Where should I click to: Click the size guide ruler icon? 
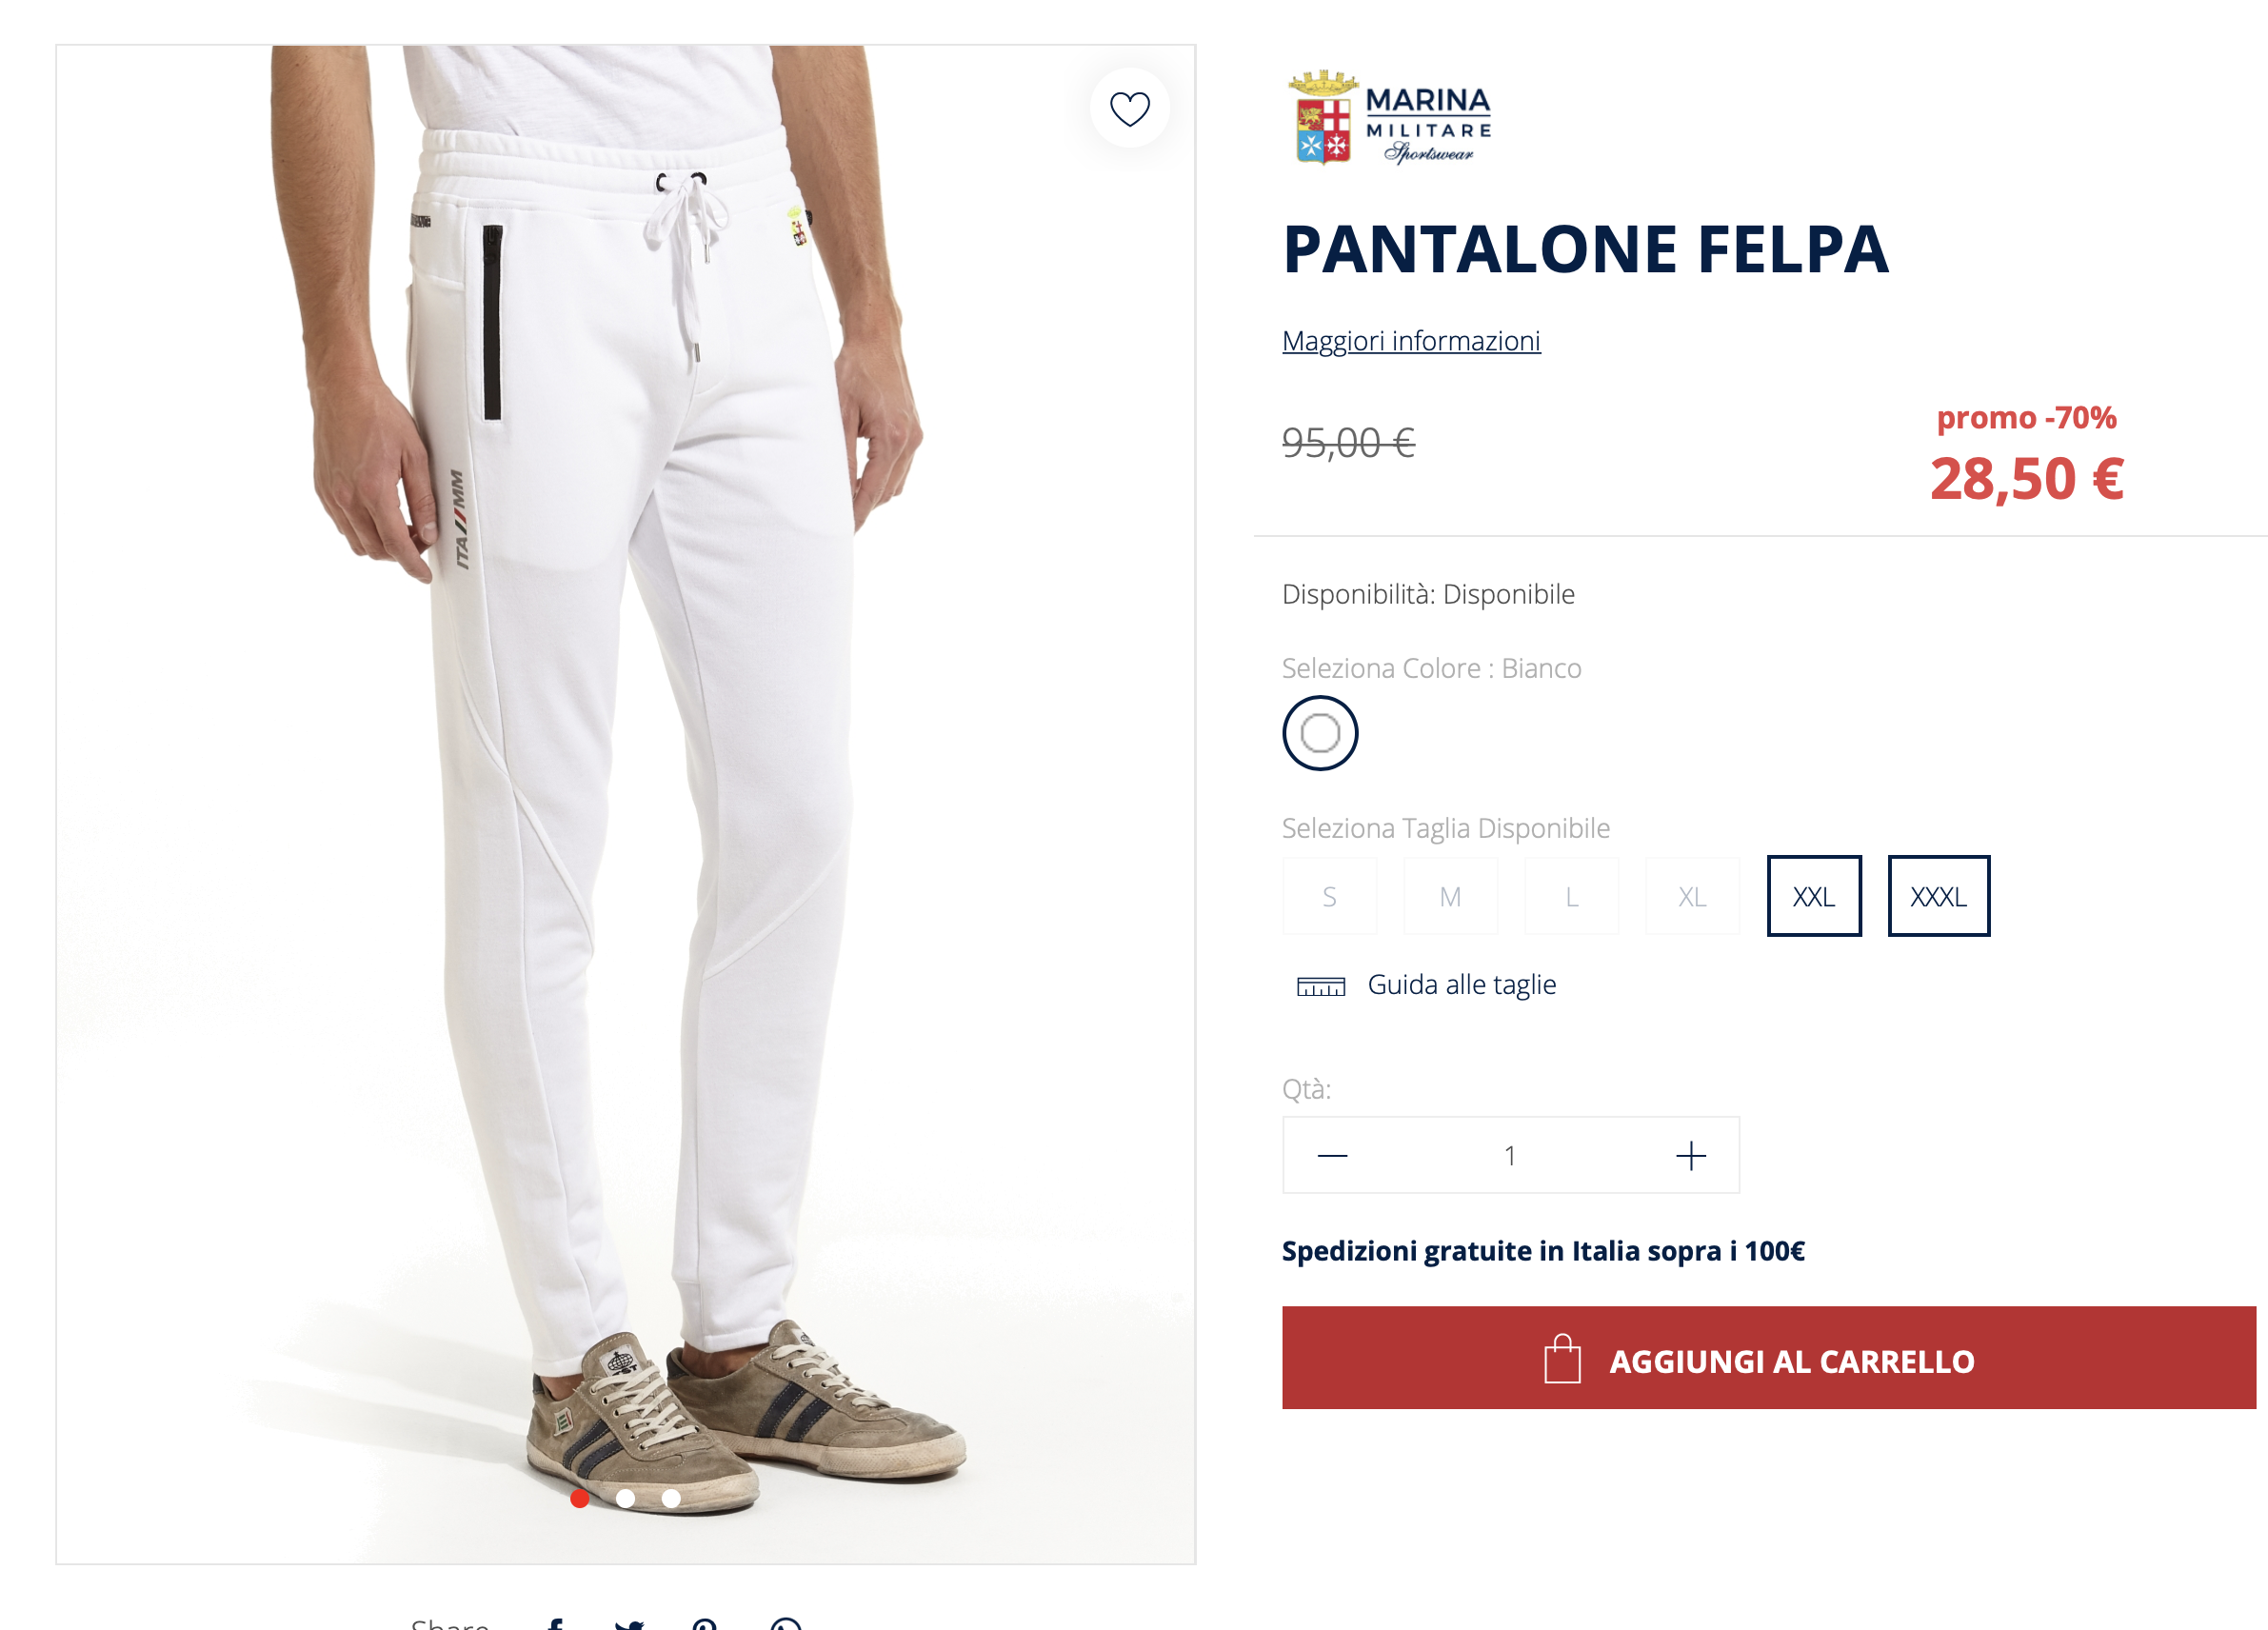pos(1320,986)
